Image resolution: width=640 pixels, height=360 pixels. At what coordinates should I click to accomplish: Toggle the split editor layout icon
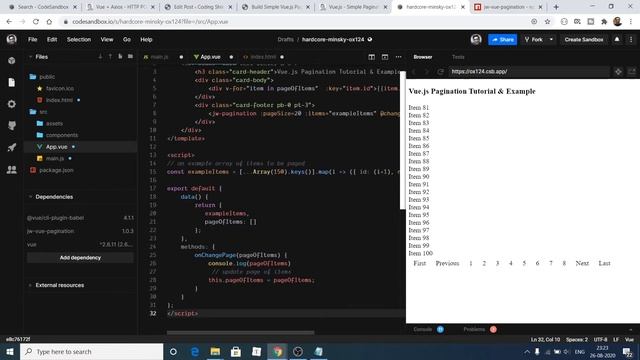coord(371,57)
